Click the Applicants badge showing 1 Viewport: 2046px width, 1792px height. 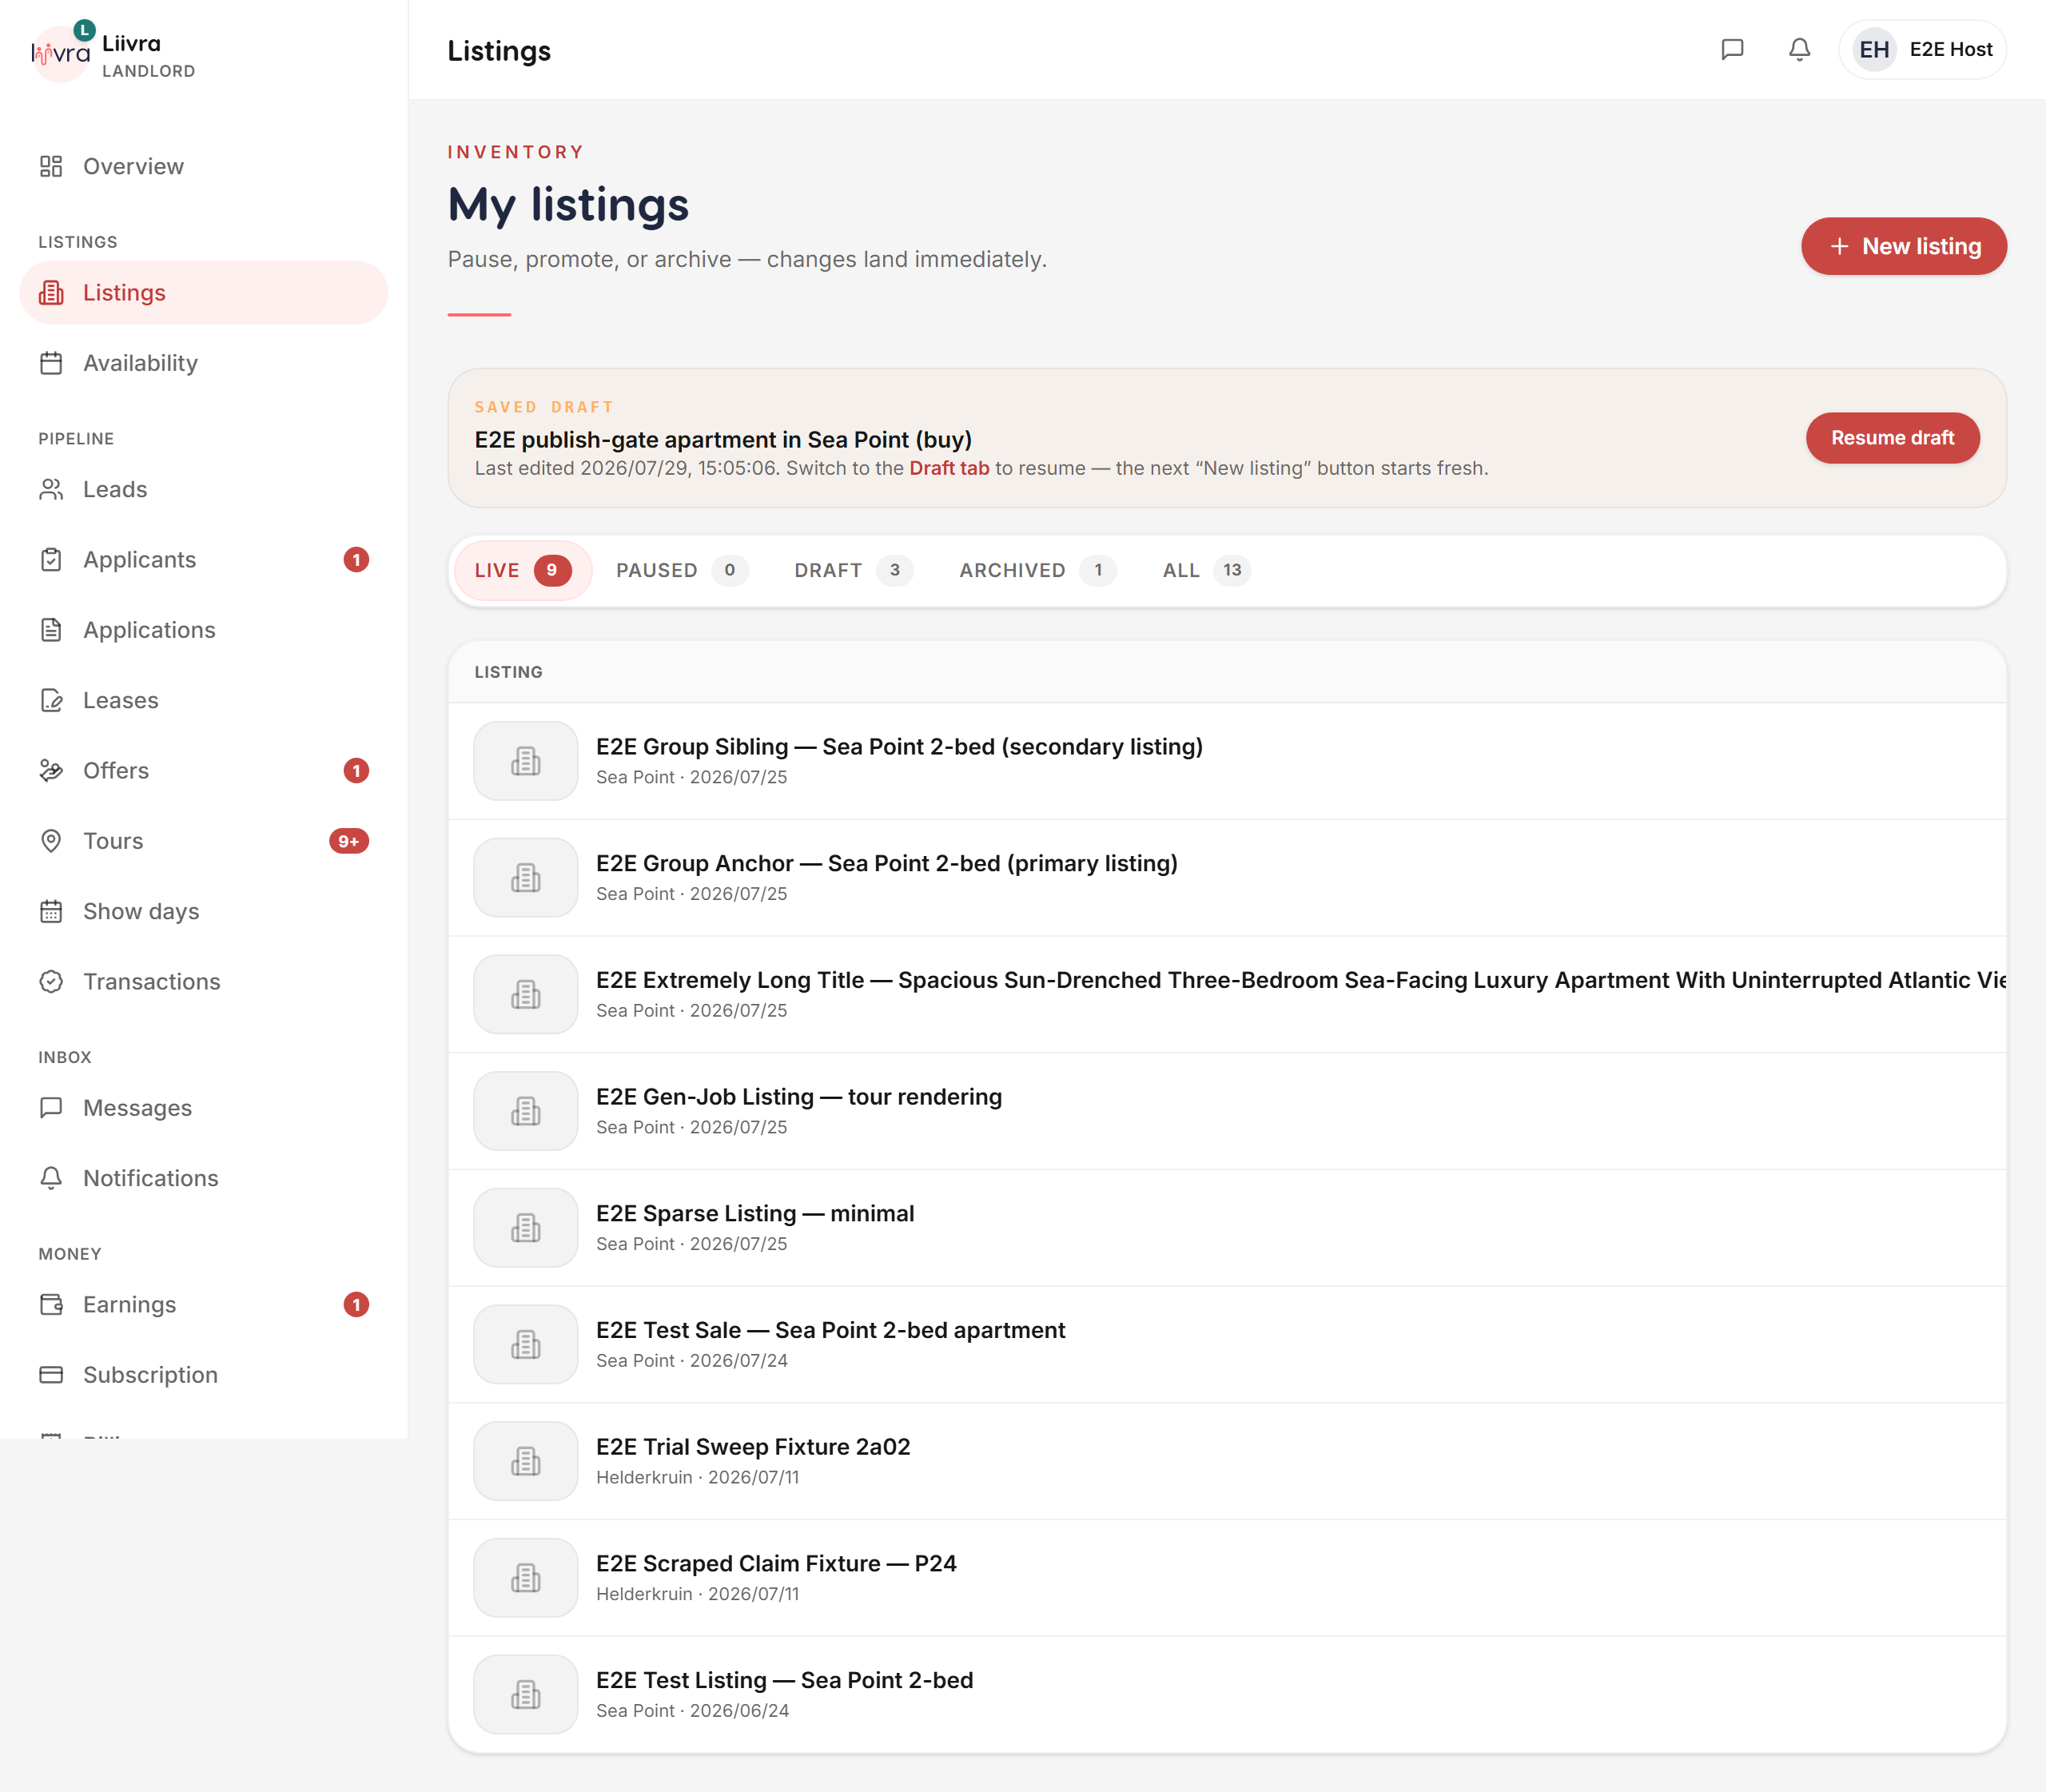356,559
